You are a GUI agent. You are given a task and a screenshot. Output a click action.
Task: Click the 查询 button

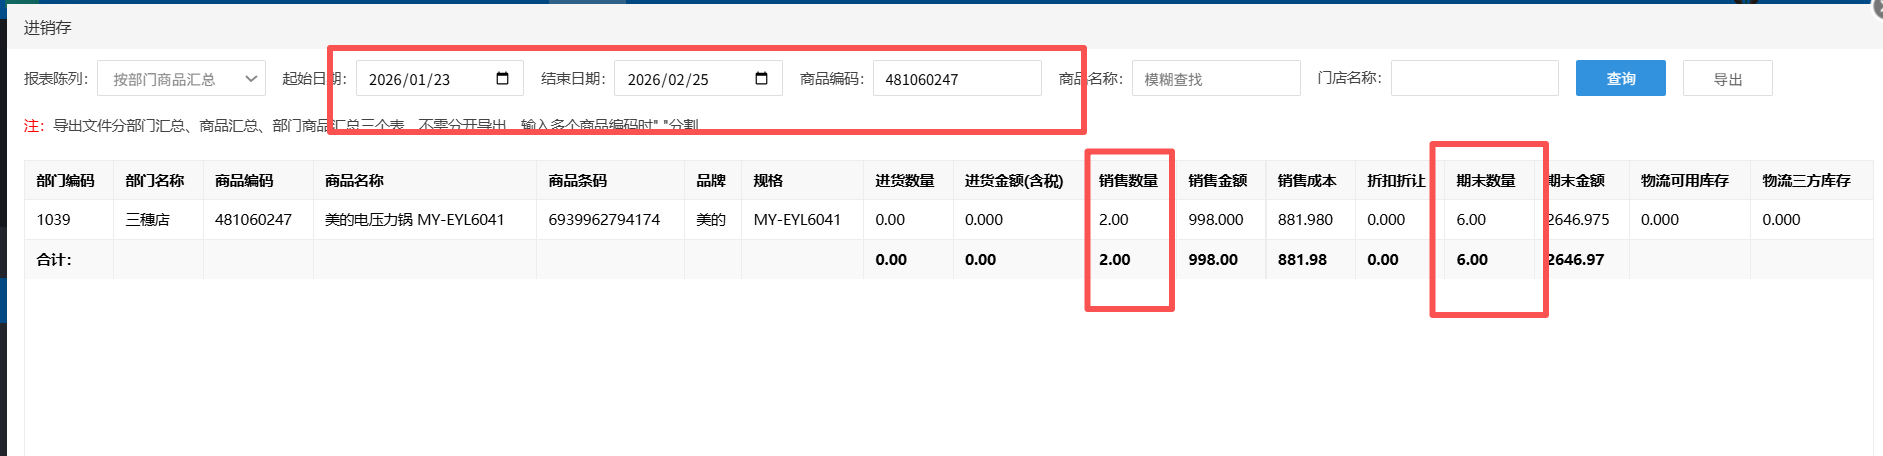coord(1620,79)
